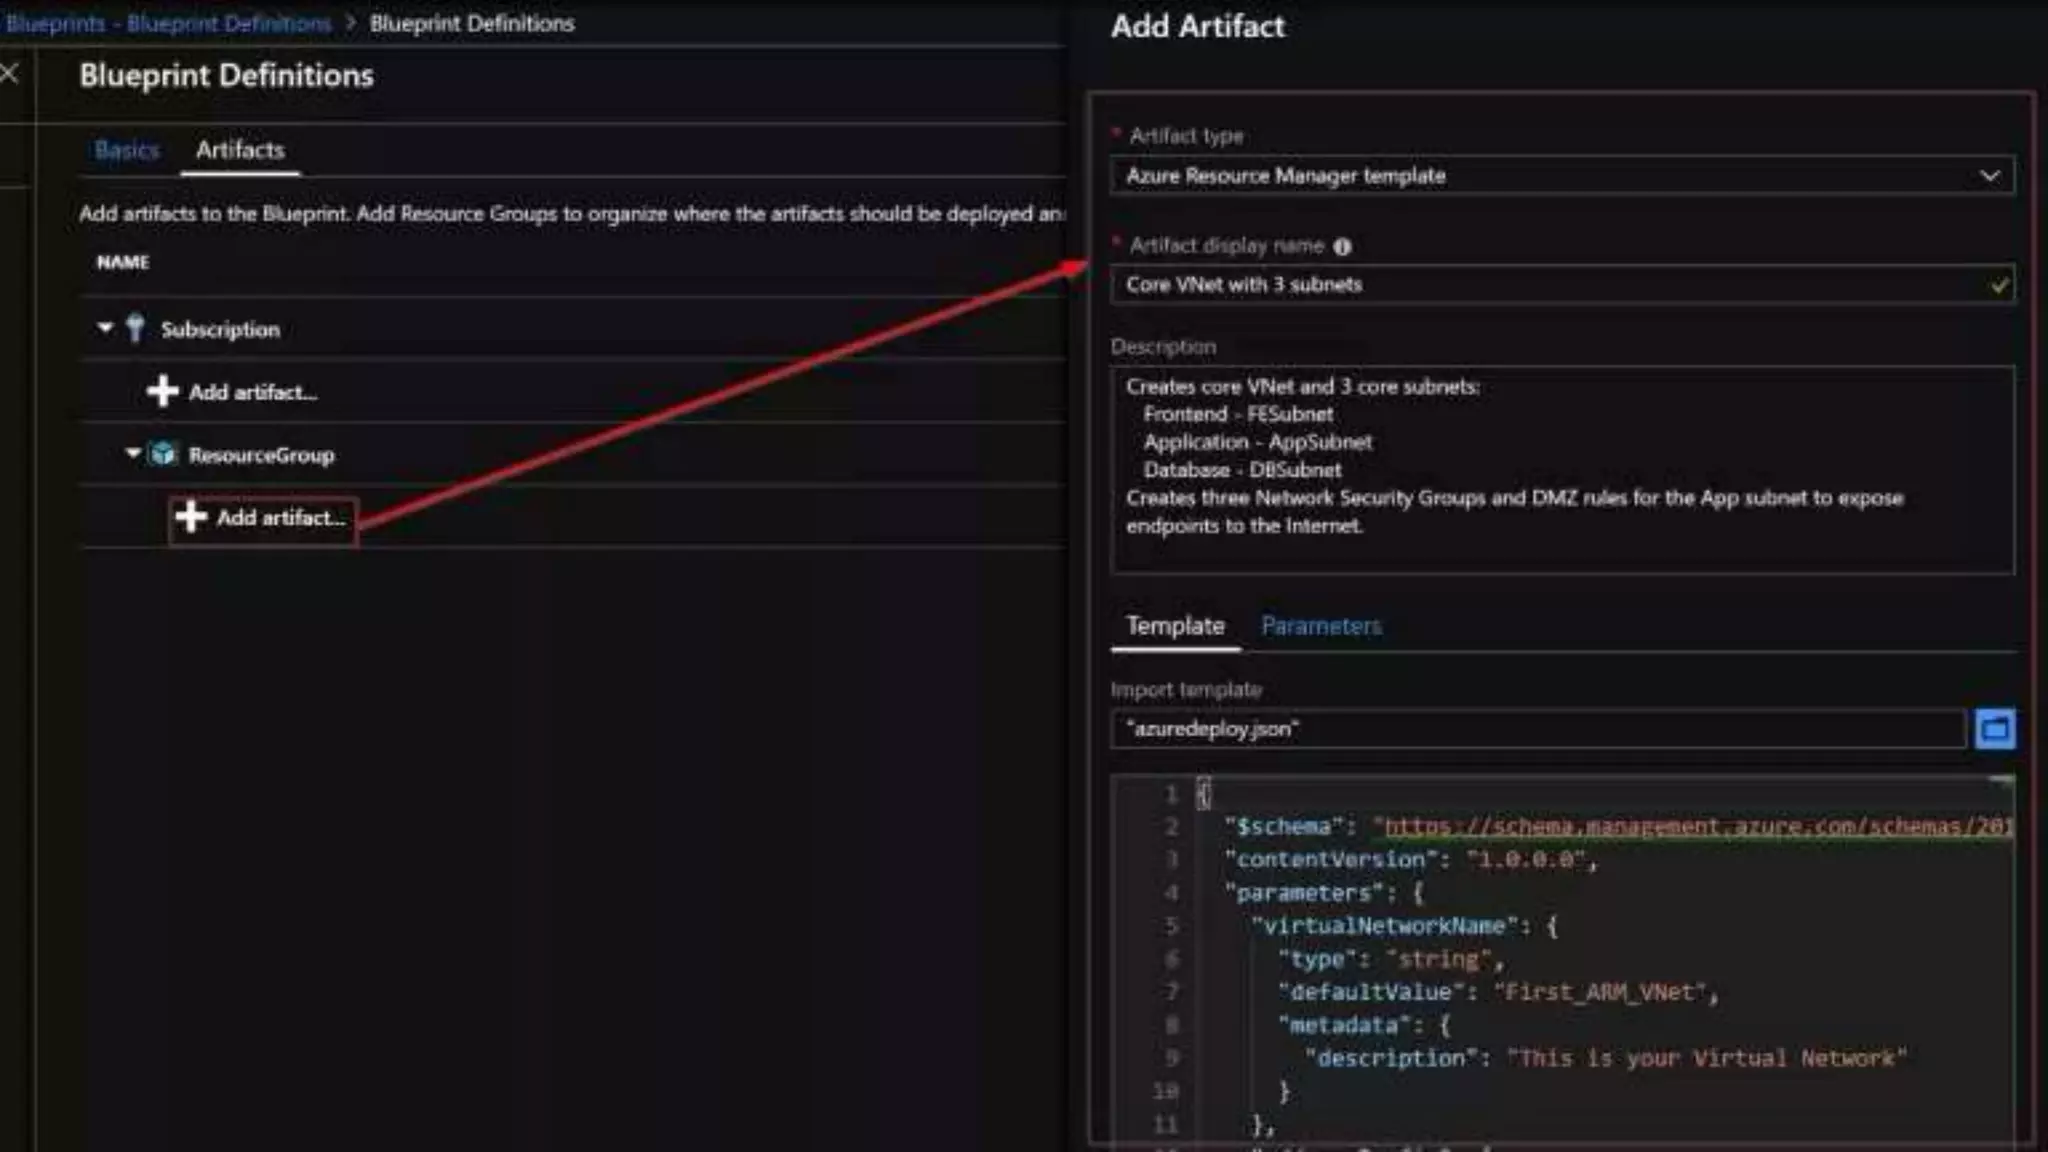Image resolution: width=2048 pixels, height=1152 pixels.
Task: Click the folder browse icon for import template
Action: tap(1994, 729)
